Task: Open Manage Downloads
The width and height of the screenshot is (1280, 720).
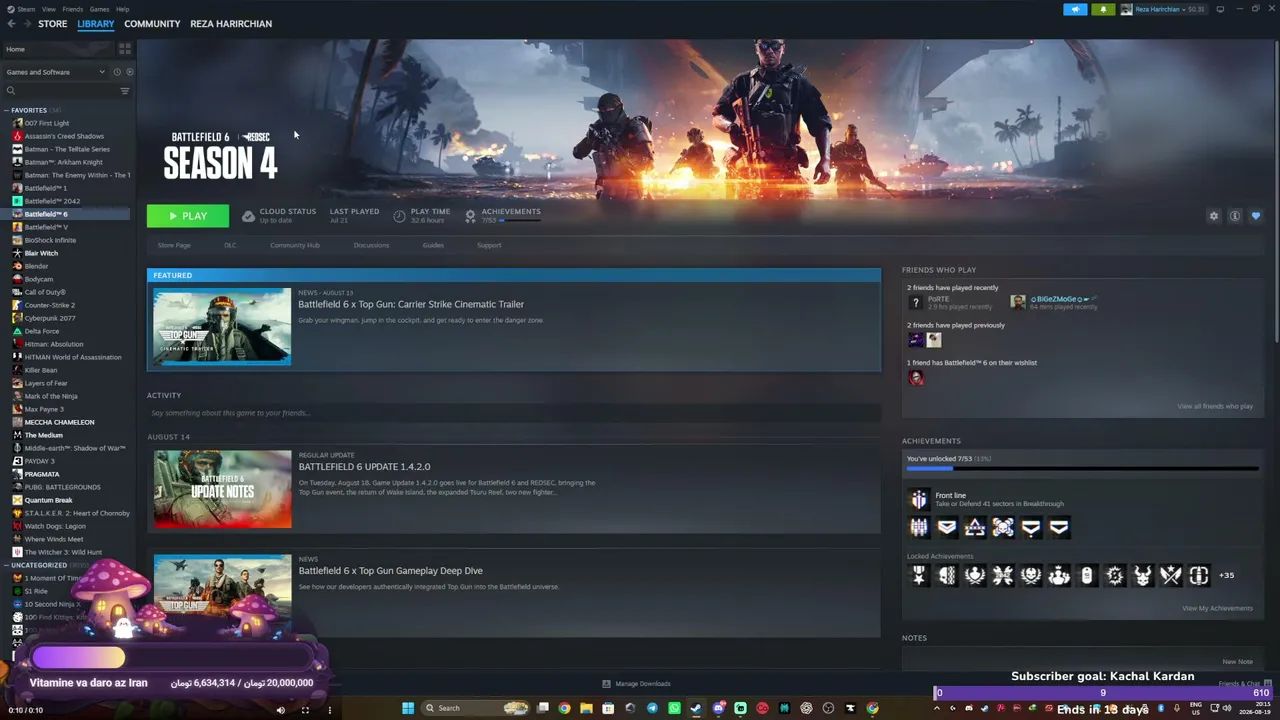Action: click(x=636, y=684)
